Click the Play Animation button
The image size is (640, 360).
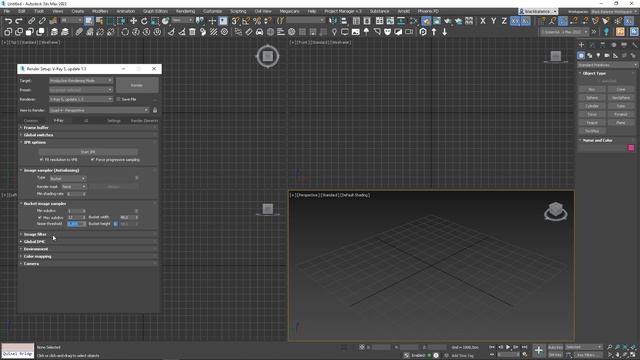(508, 347)
